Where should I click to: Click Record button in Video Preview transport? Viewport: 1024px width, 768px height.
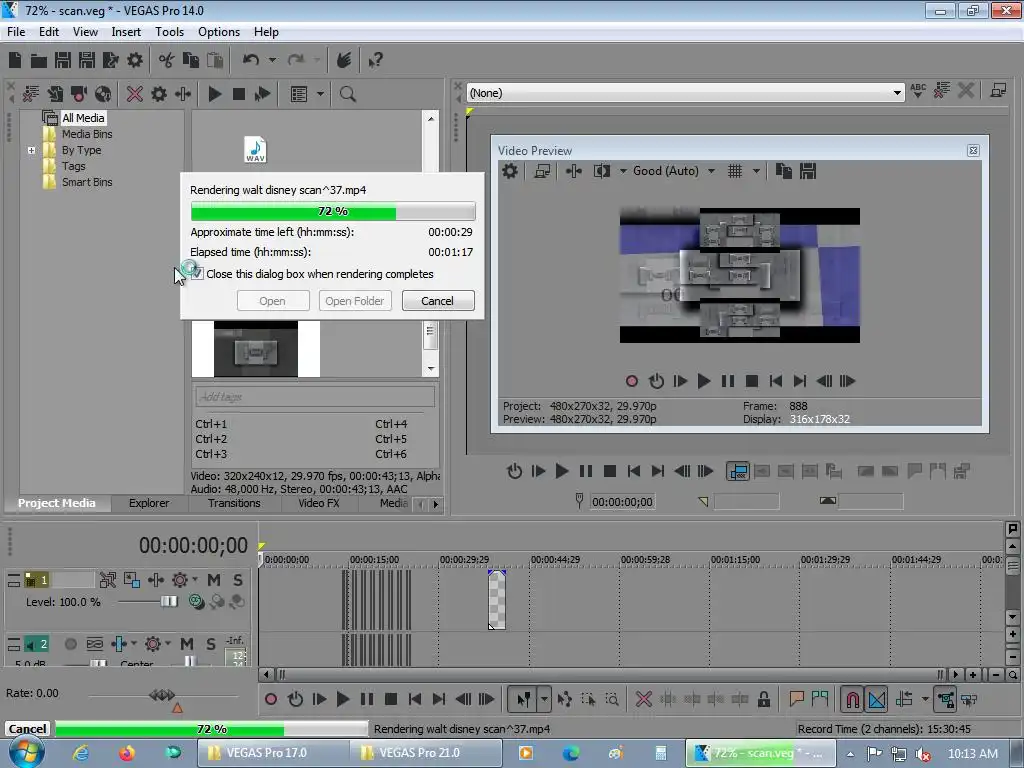pyautogui.click(x=632, y=381)
